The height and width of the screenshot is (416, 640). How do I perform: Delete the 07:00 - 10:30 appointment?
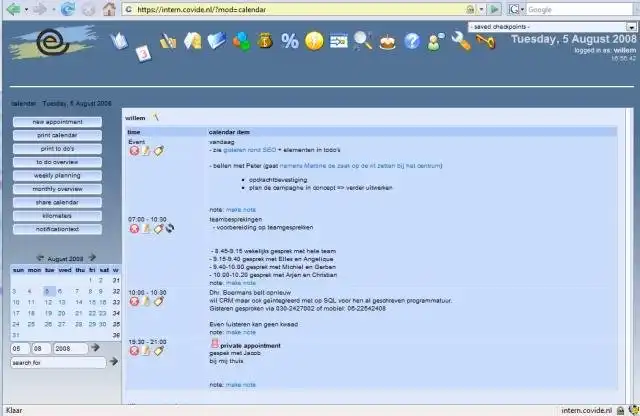click(134, 229)
